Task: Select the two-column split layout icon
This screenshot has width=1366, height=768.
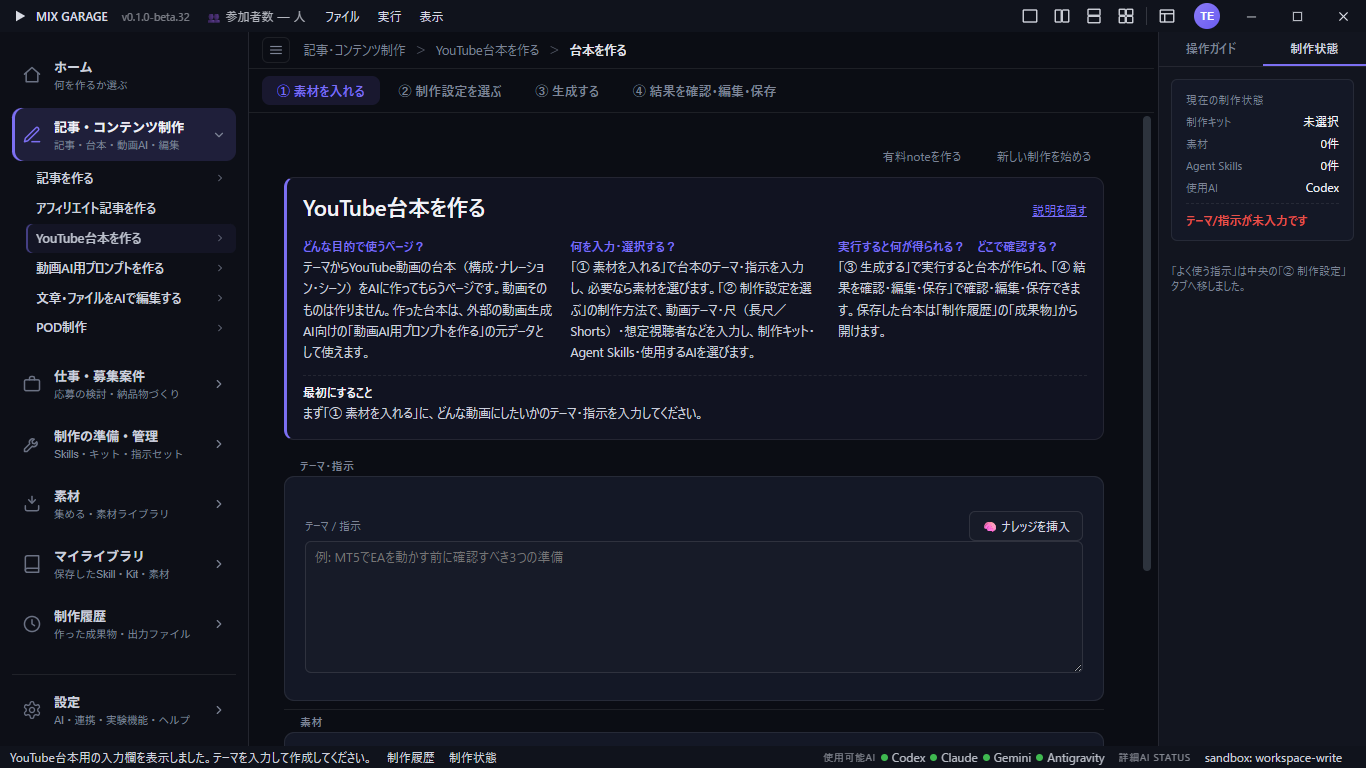Action: pyautogui.click(x=1062, y=16)
